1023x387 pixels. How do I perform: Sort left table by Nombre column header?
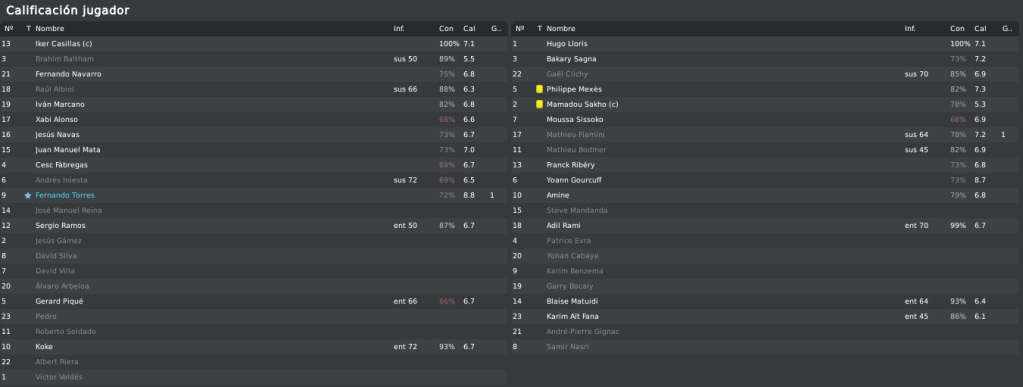click(x=50, y=29)
